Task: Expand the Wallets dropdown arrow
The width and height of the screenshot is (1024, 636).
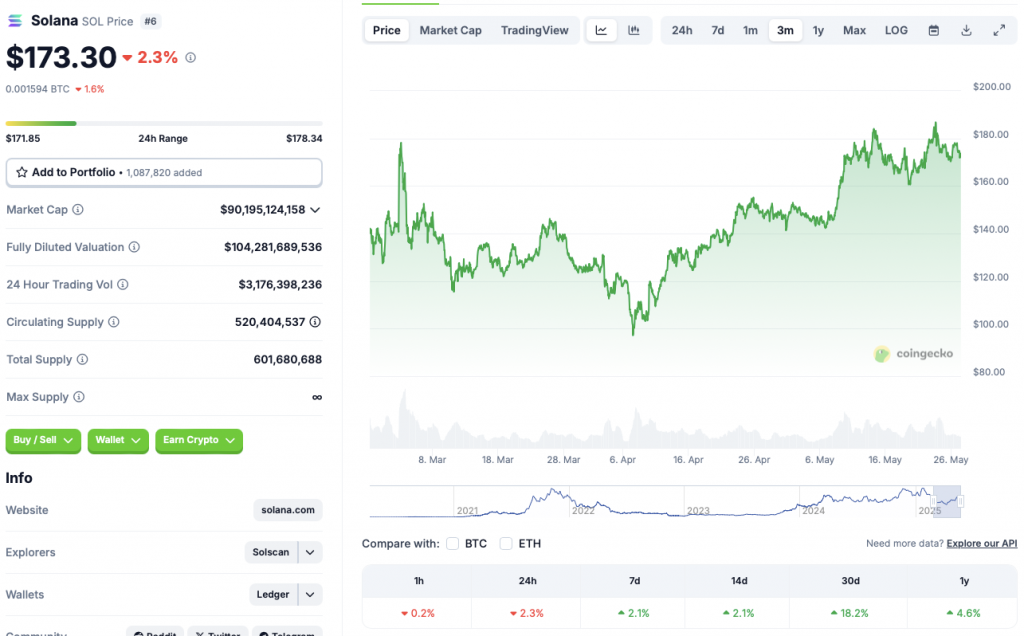Action: tap(310, 595)
